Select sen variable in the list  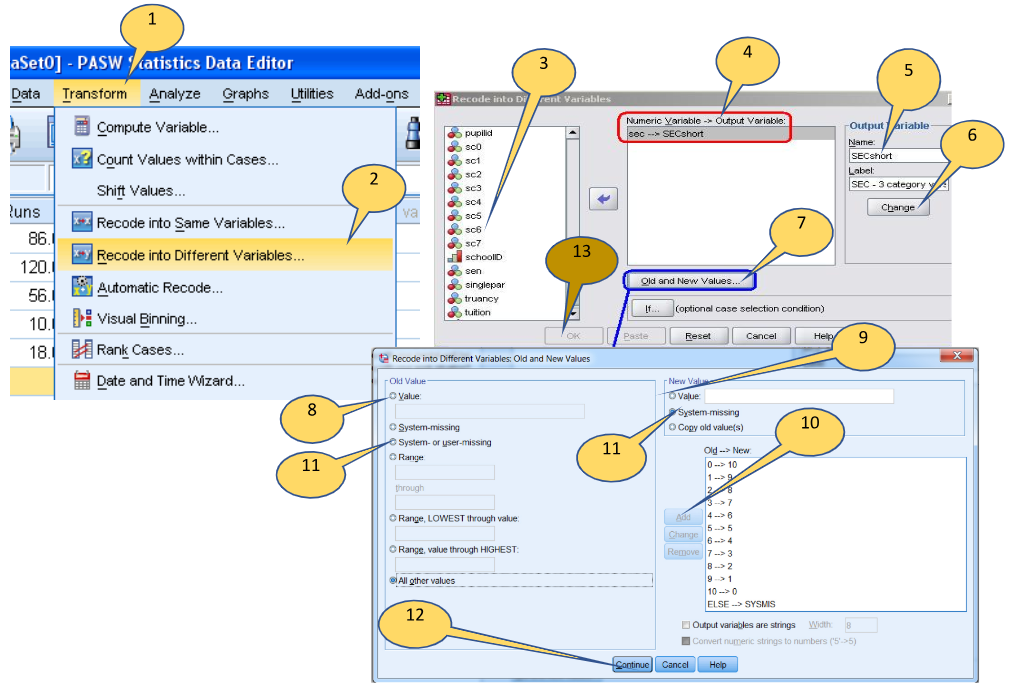tap(472, 271)
